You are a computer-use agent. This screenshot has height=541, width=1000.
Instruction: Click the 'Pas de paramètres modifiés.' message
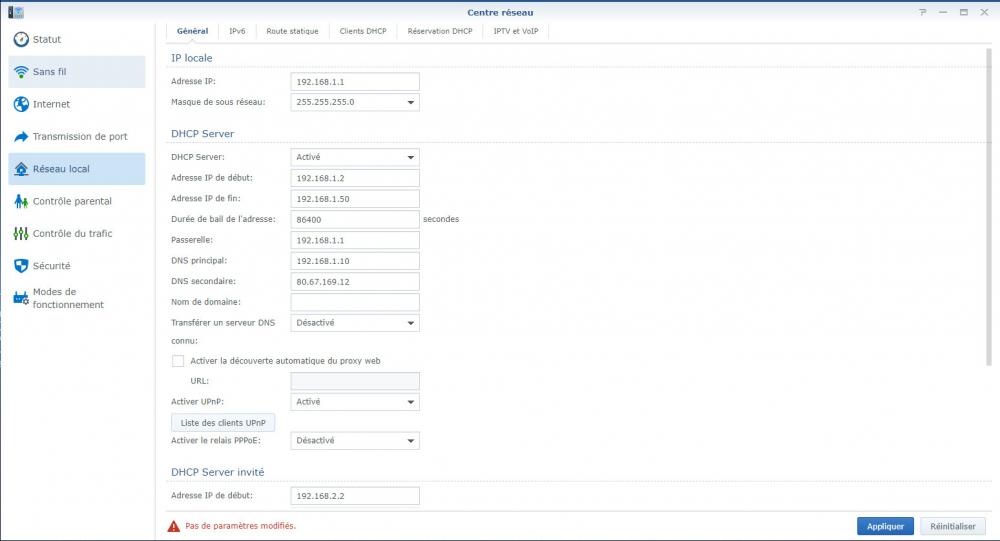[240, 526]
